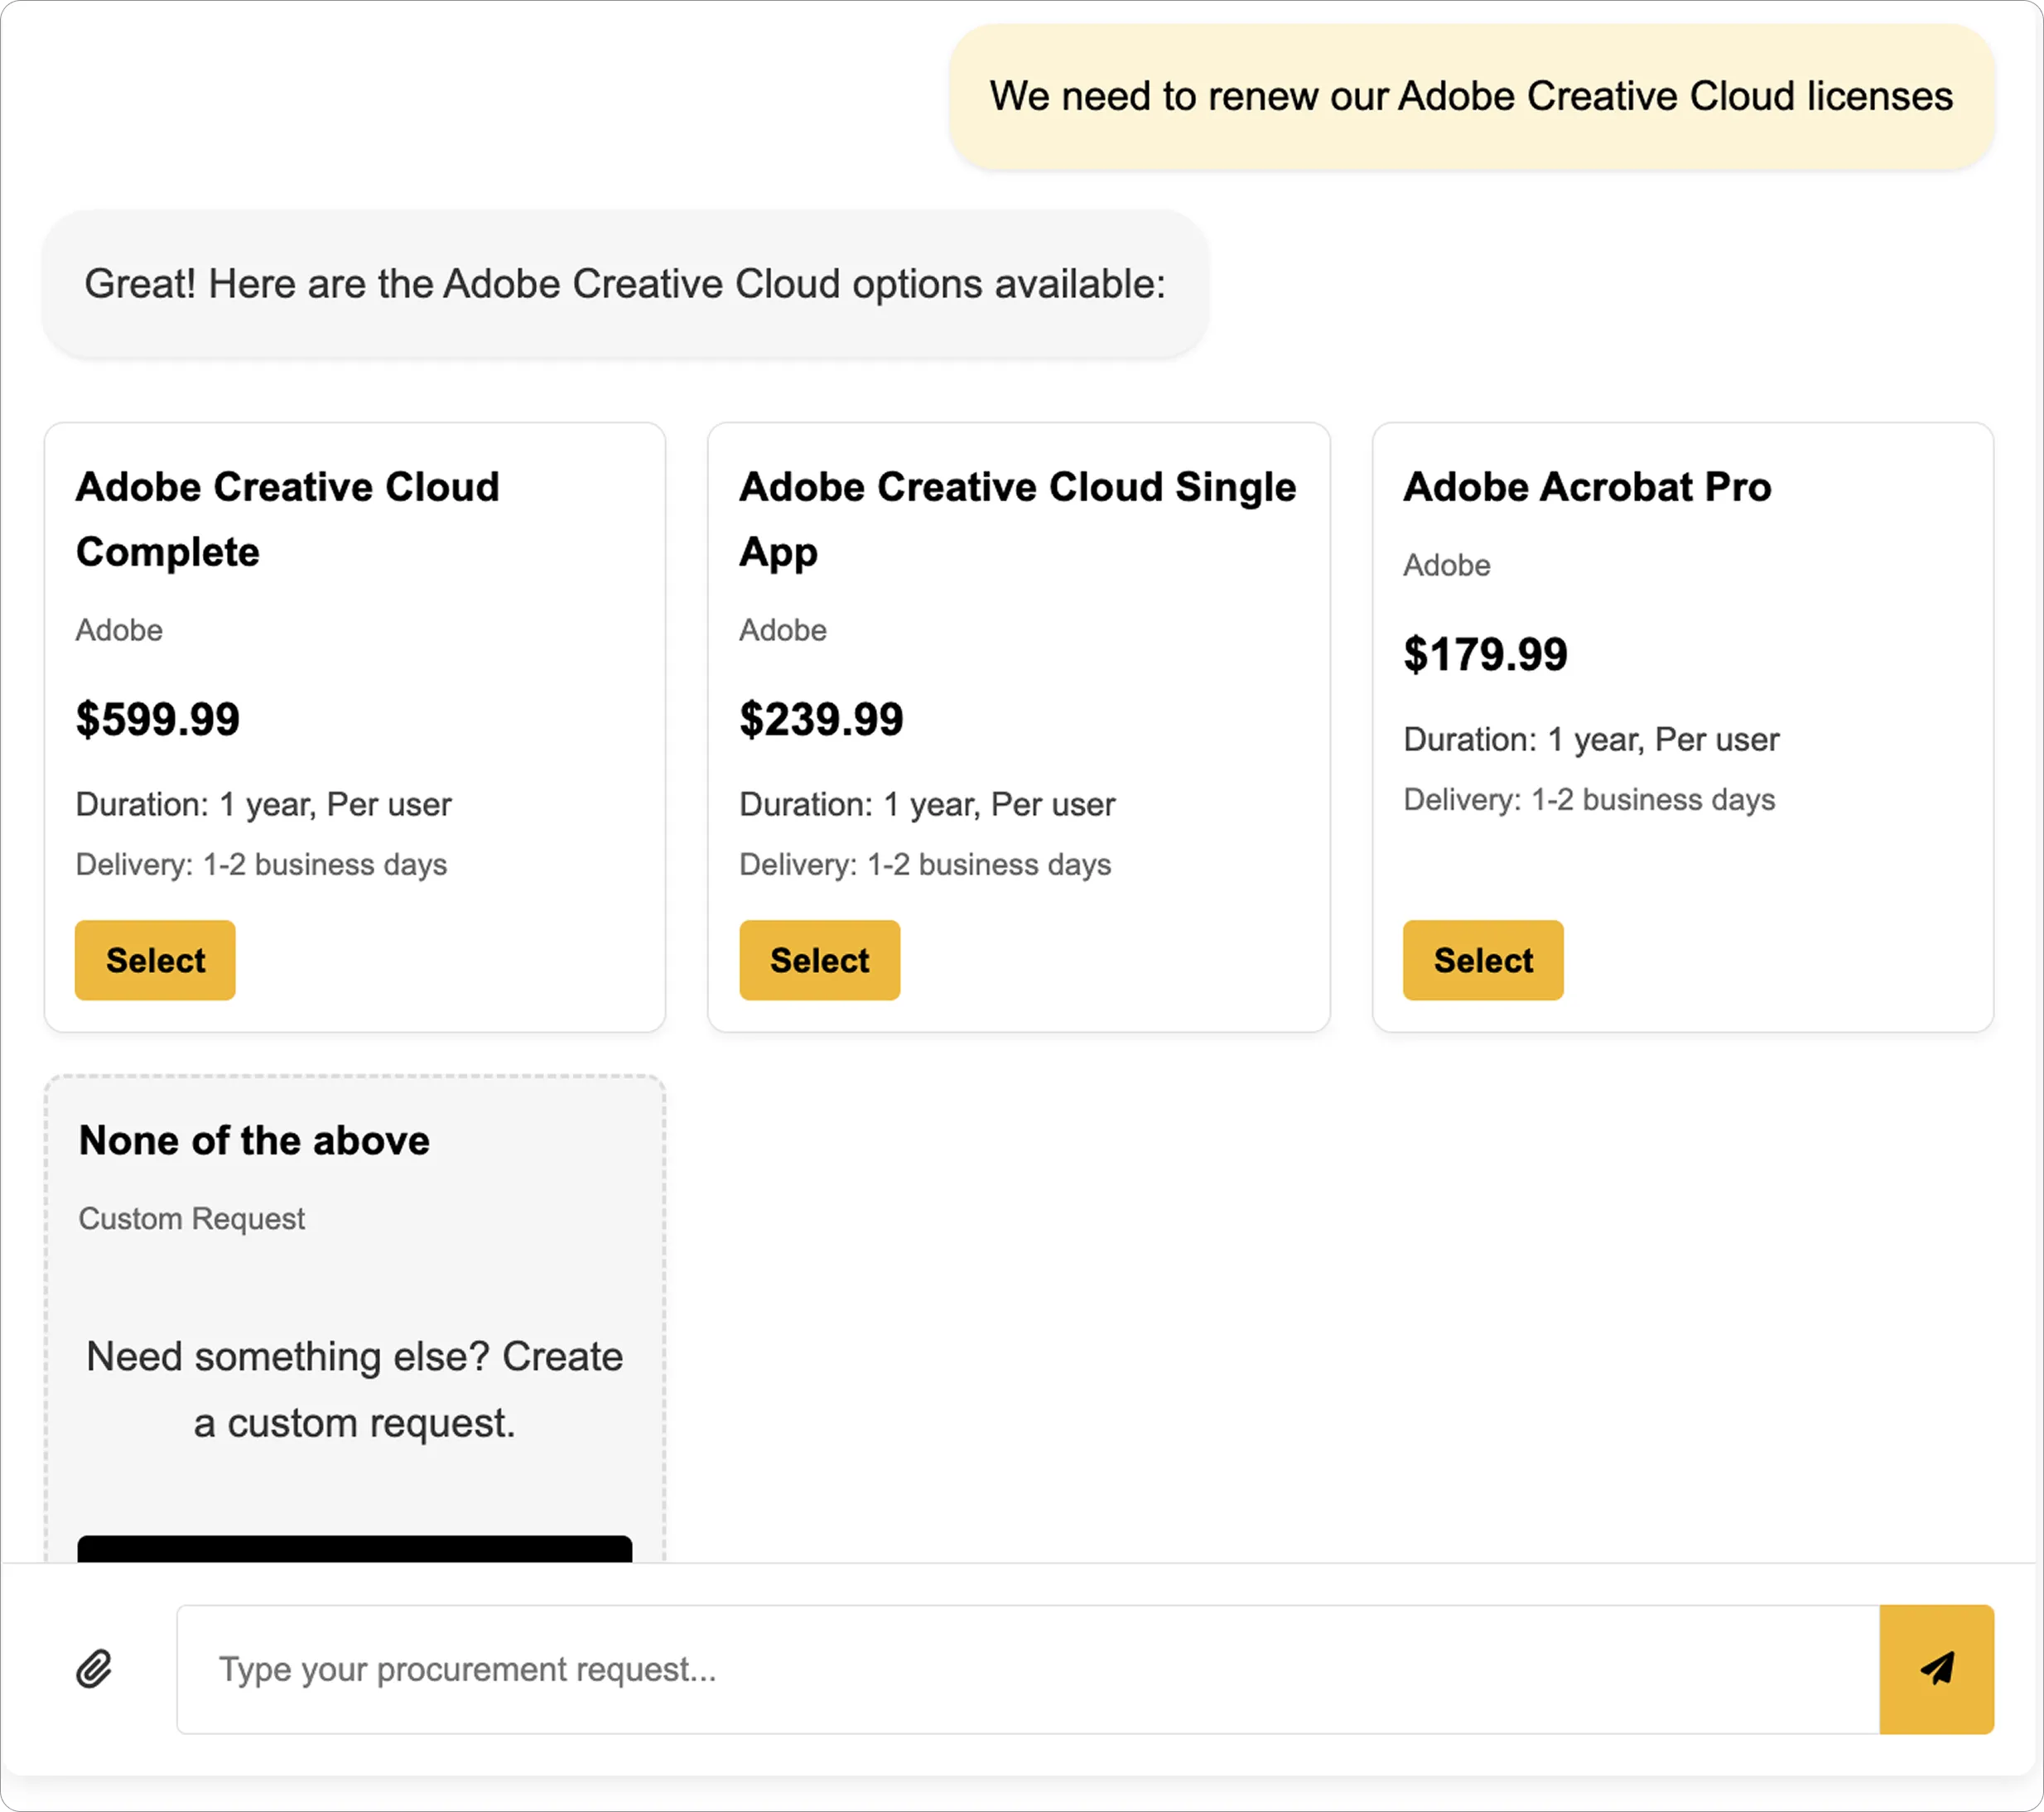Click Duration text in Creative Cloud Complete card
Image resolution: width=2044 pixels, height=1812 pixels.
click(263, 804)
